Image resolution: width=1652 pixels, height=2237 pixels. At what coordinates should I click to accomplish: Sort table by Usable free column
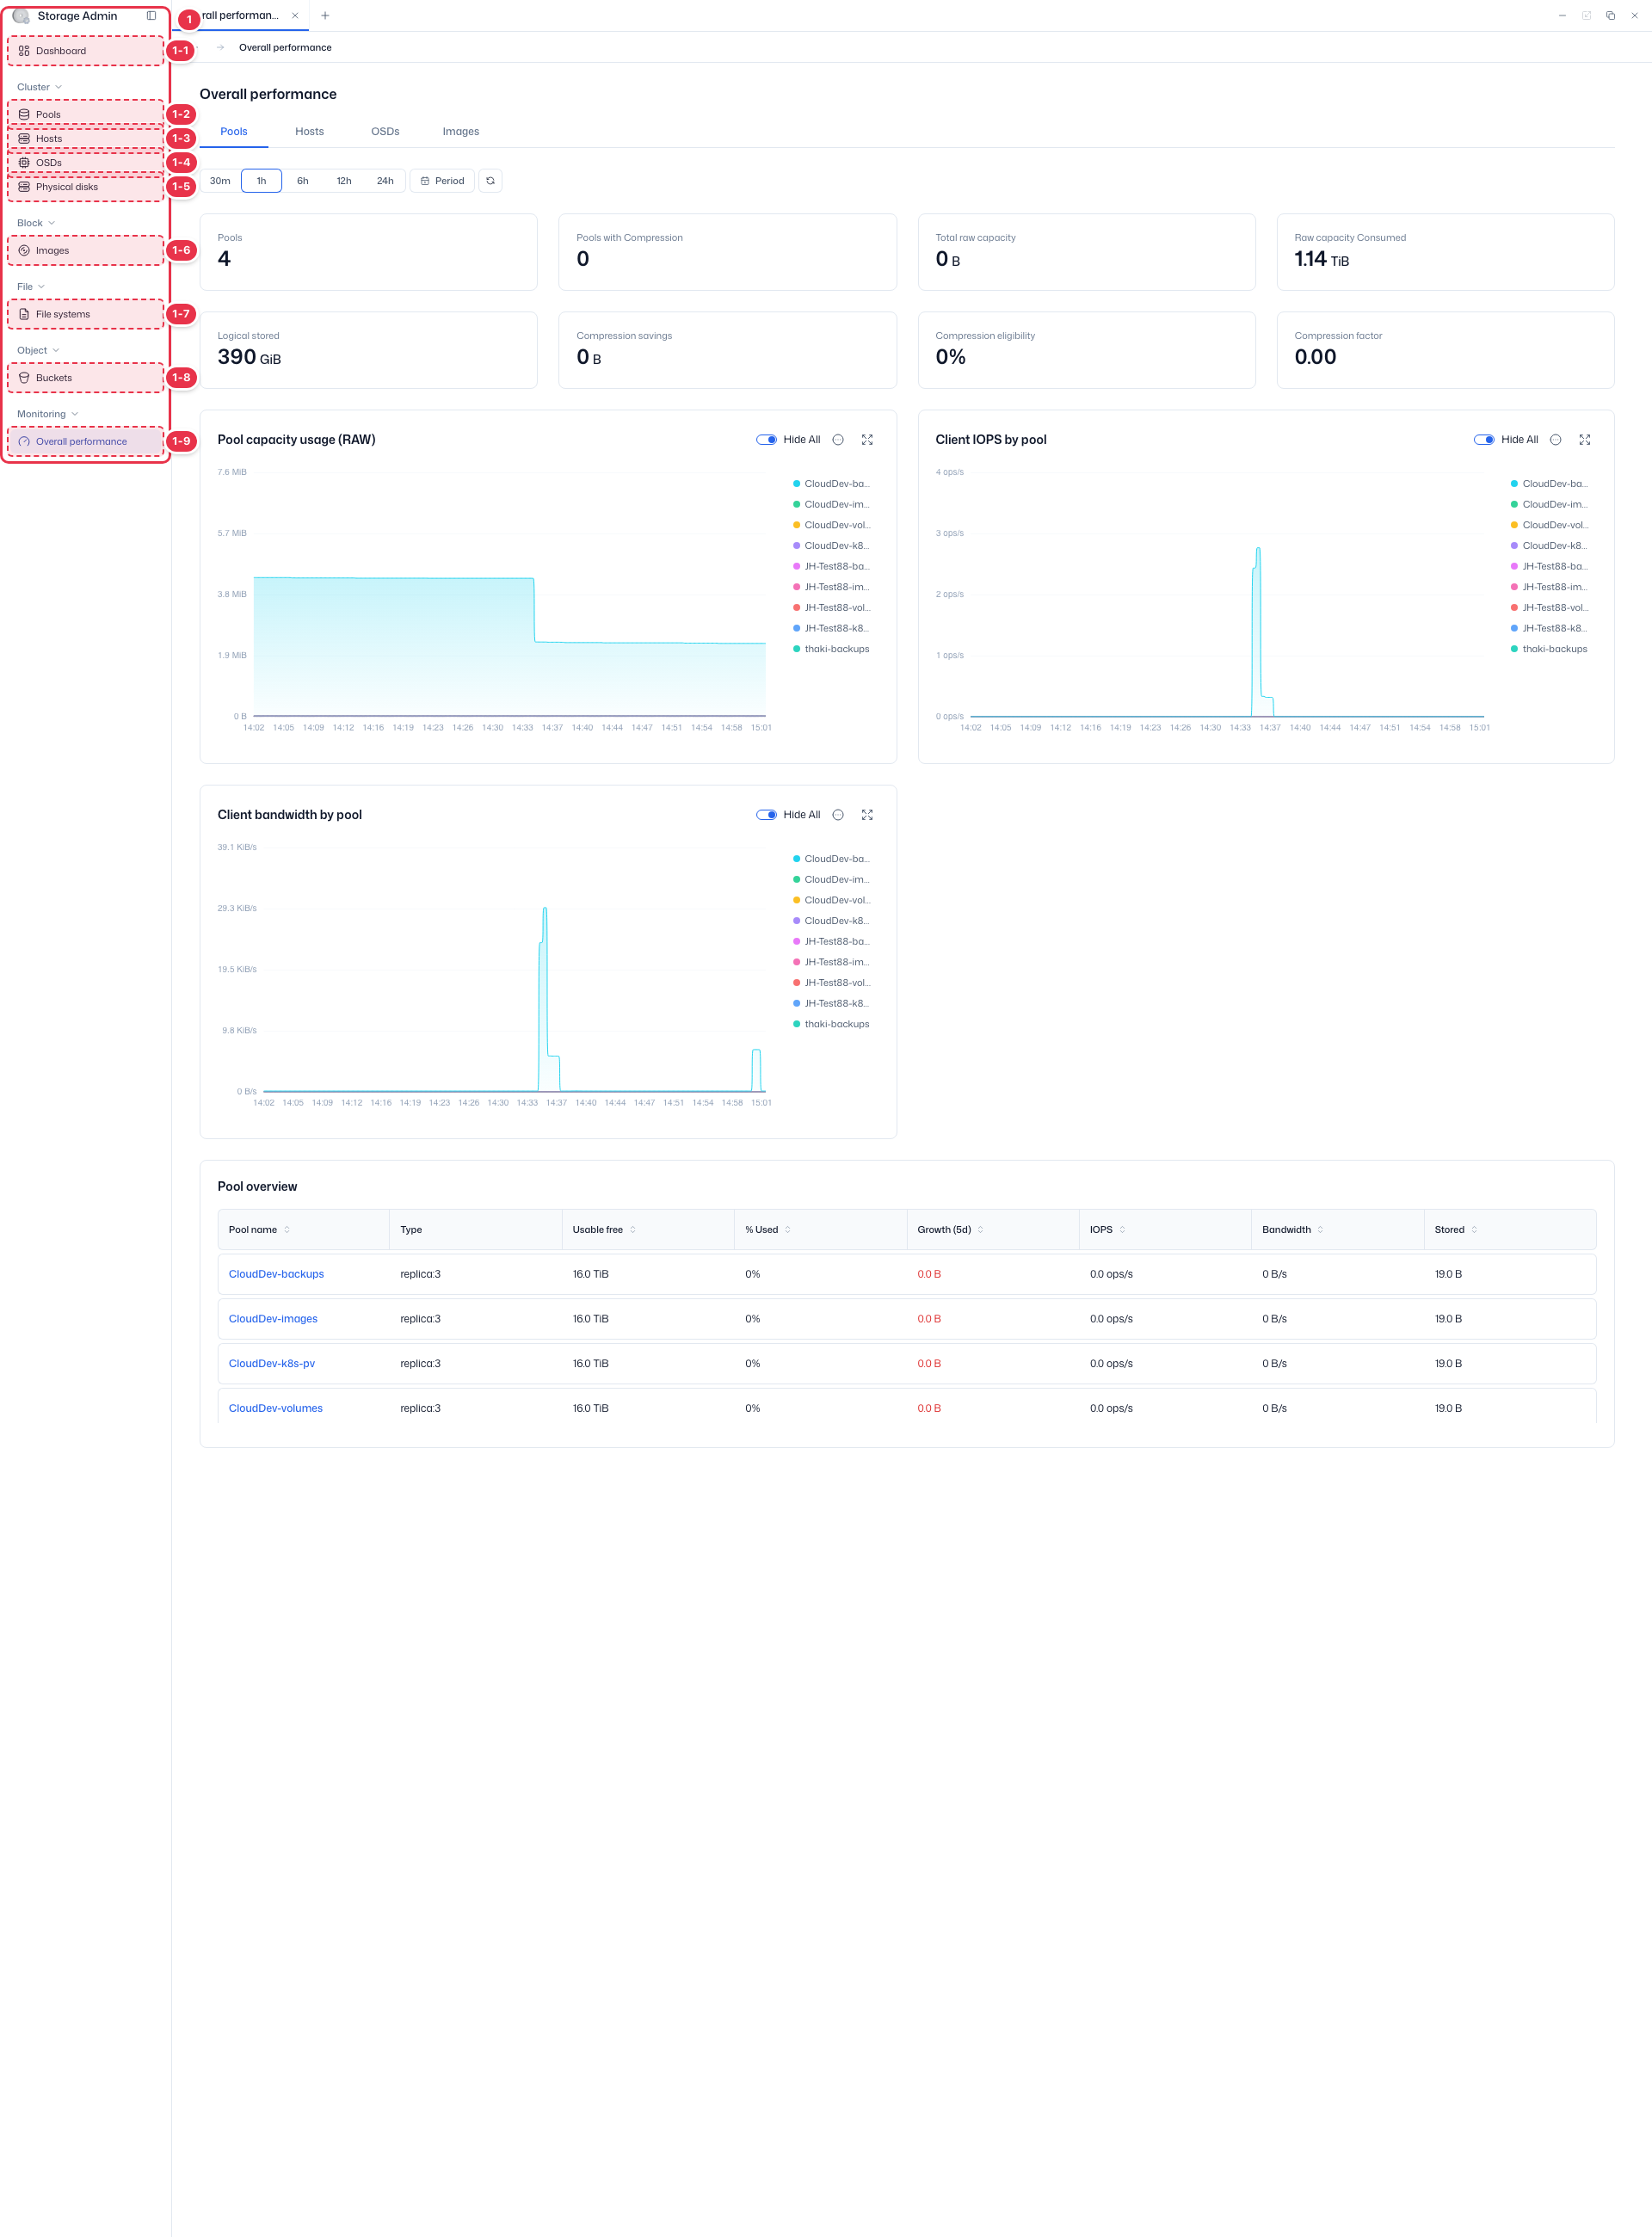tap(633, 1230)
